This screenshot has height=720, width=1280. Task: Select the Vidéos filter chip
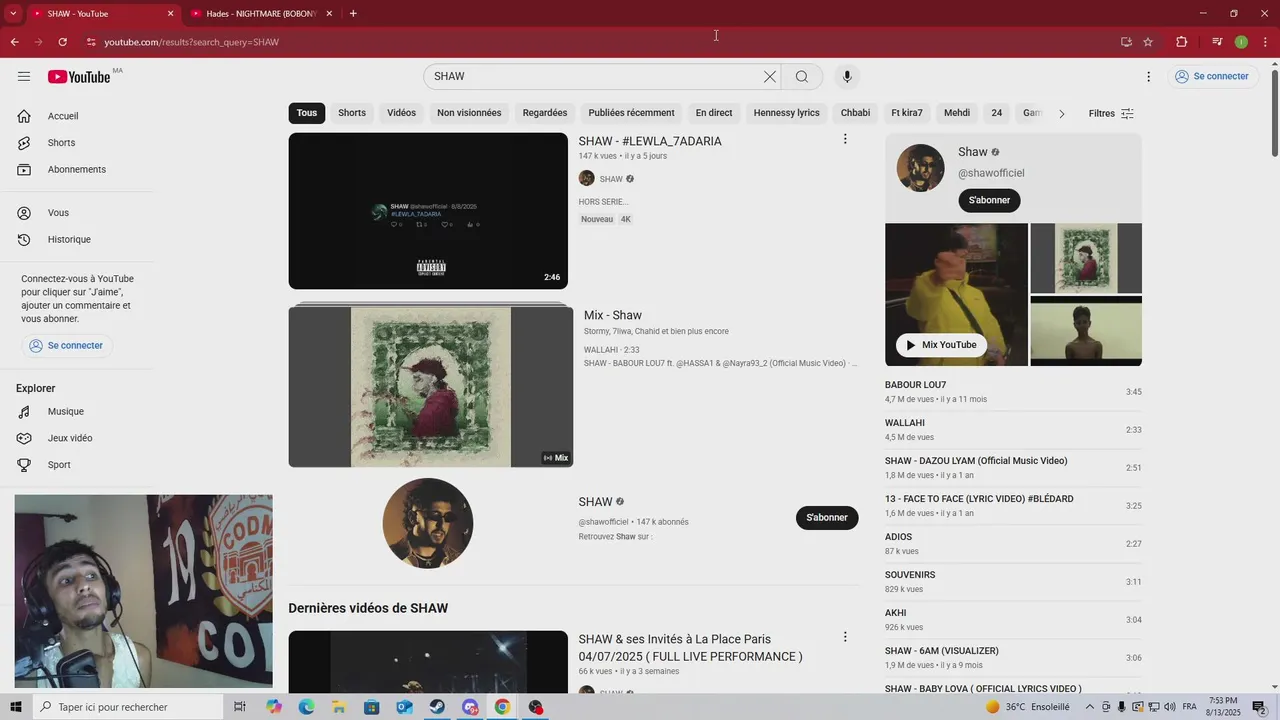tap(402, 113)
